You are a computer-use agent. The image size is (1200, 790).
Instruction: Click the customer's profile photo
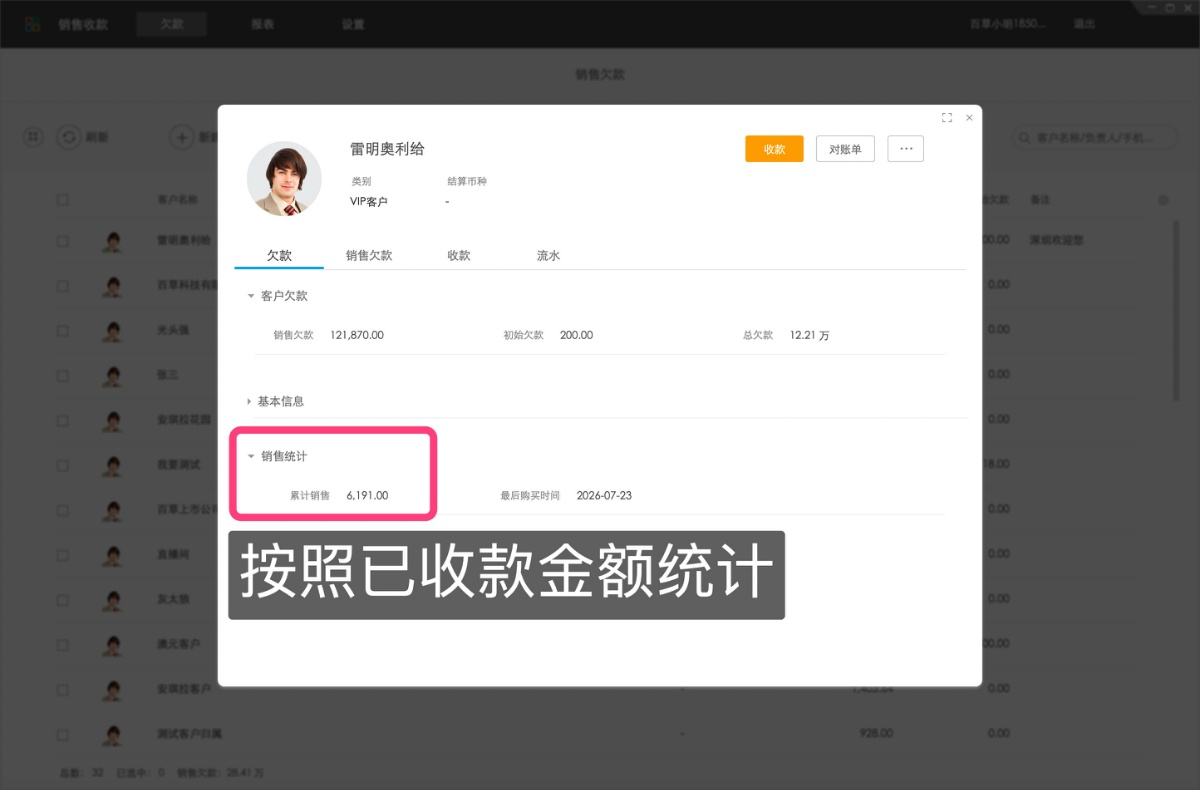(x=284, y=179)
